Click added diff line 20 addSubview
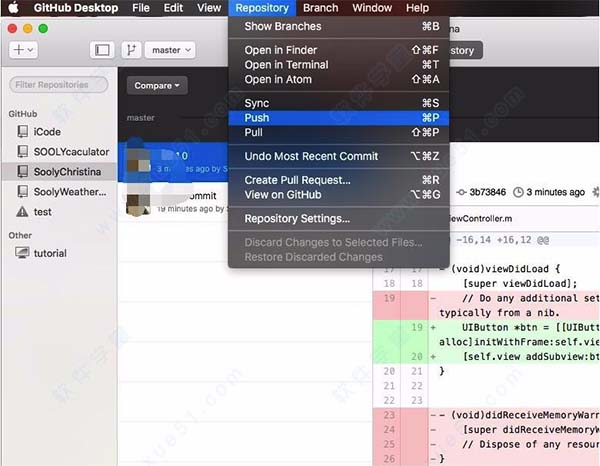 click(486, 357)
